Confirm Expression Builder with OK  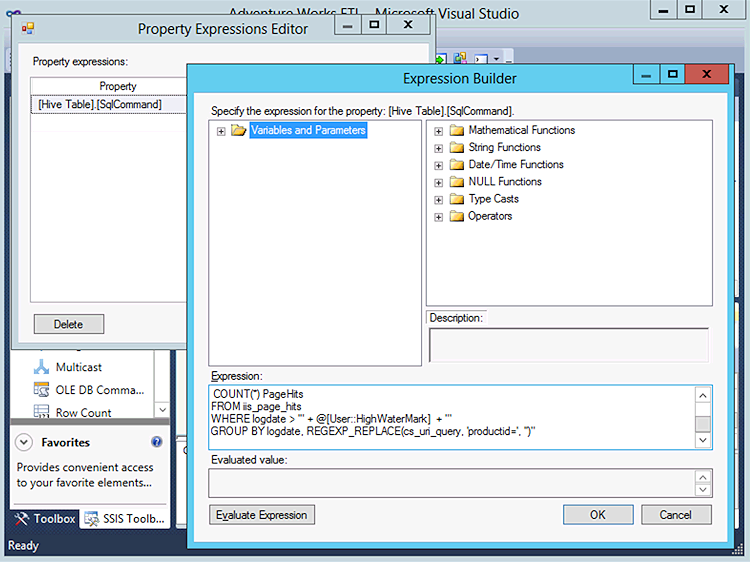point(598,515)
